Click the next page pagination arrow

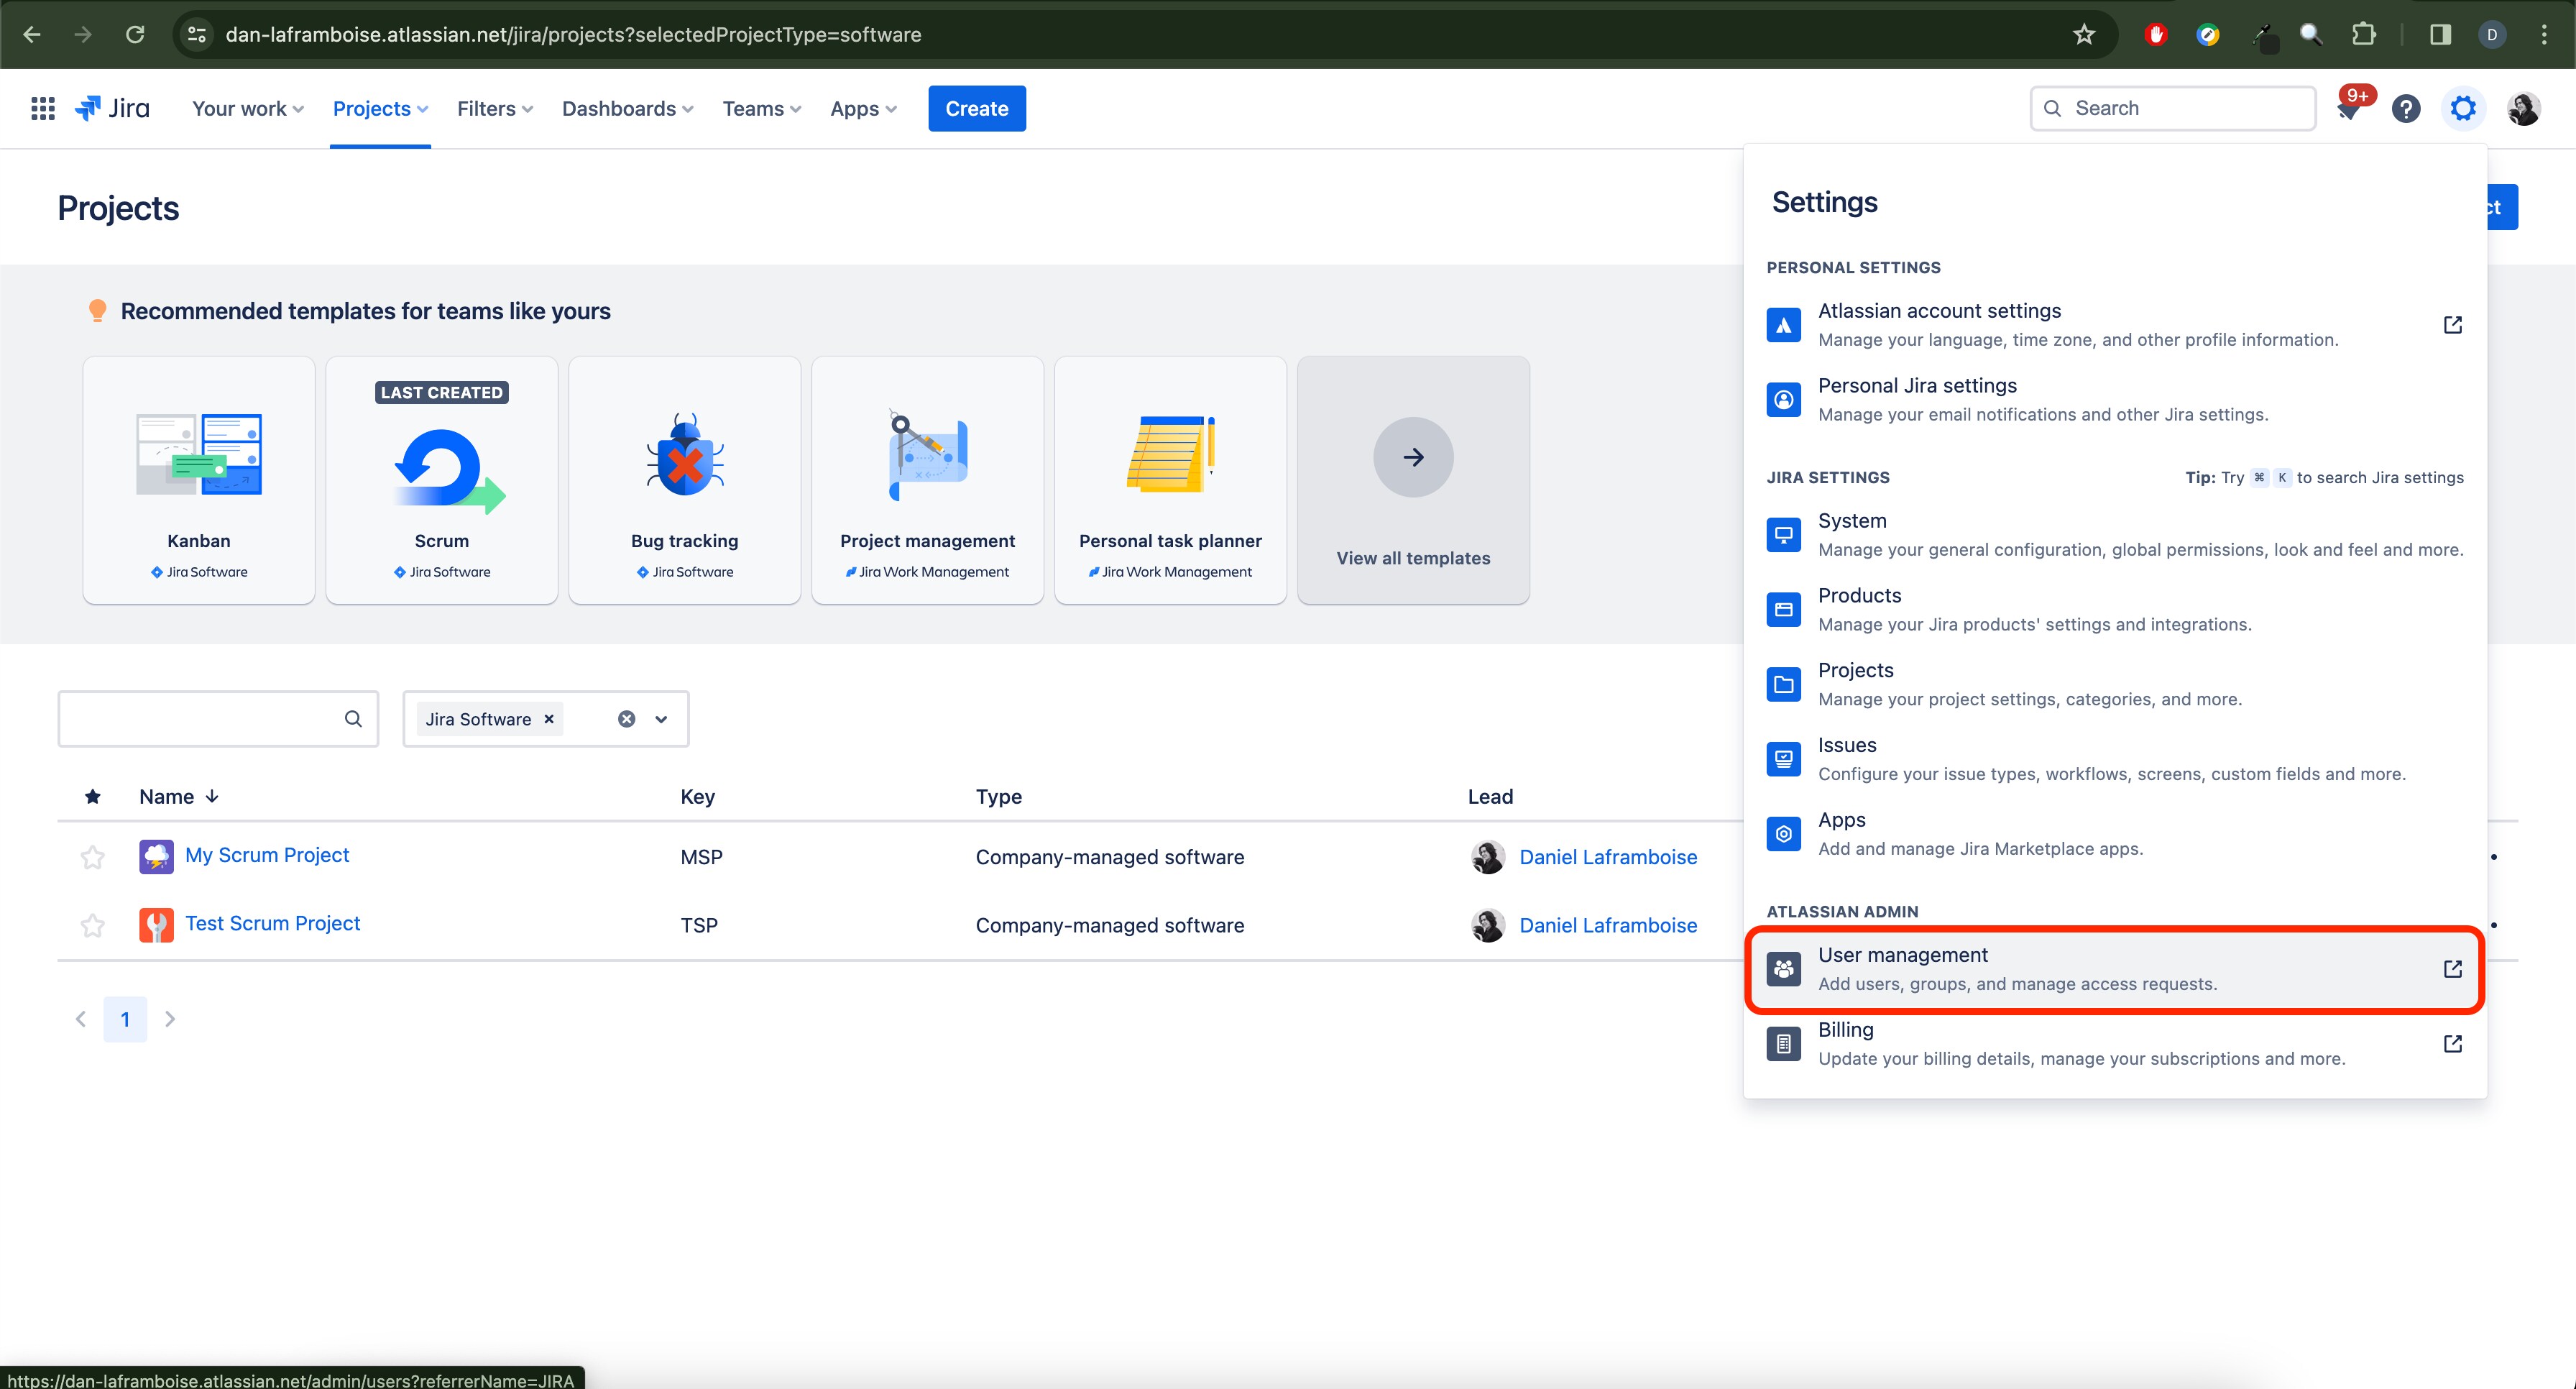tap(170, 1019)
